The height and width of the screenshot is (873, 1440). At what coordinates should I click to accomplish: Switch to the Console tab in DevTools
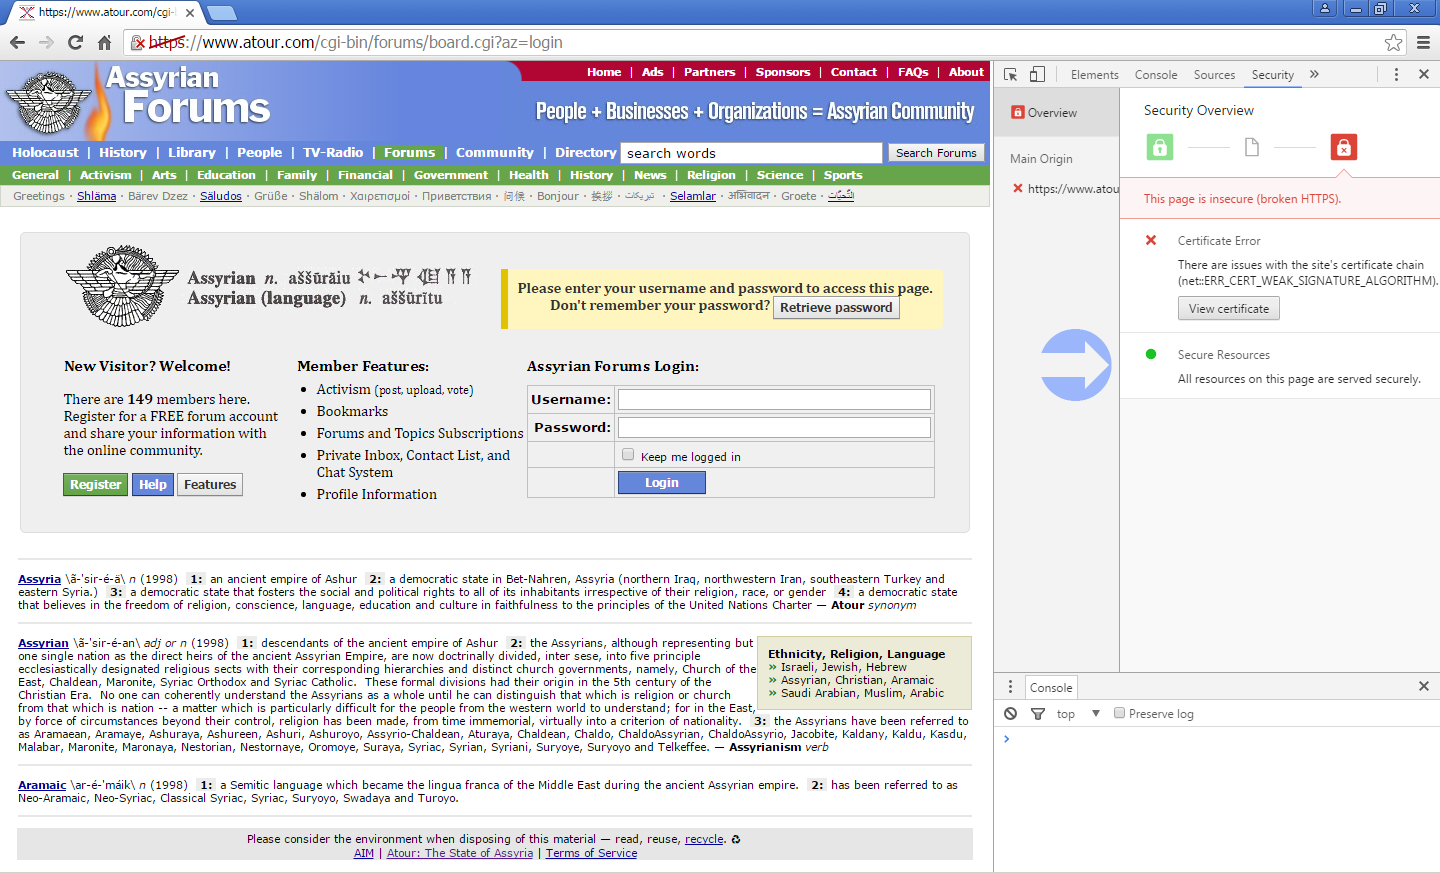click(x=1156, y=74)
